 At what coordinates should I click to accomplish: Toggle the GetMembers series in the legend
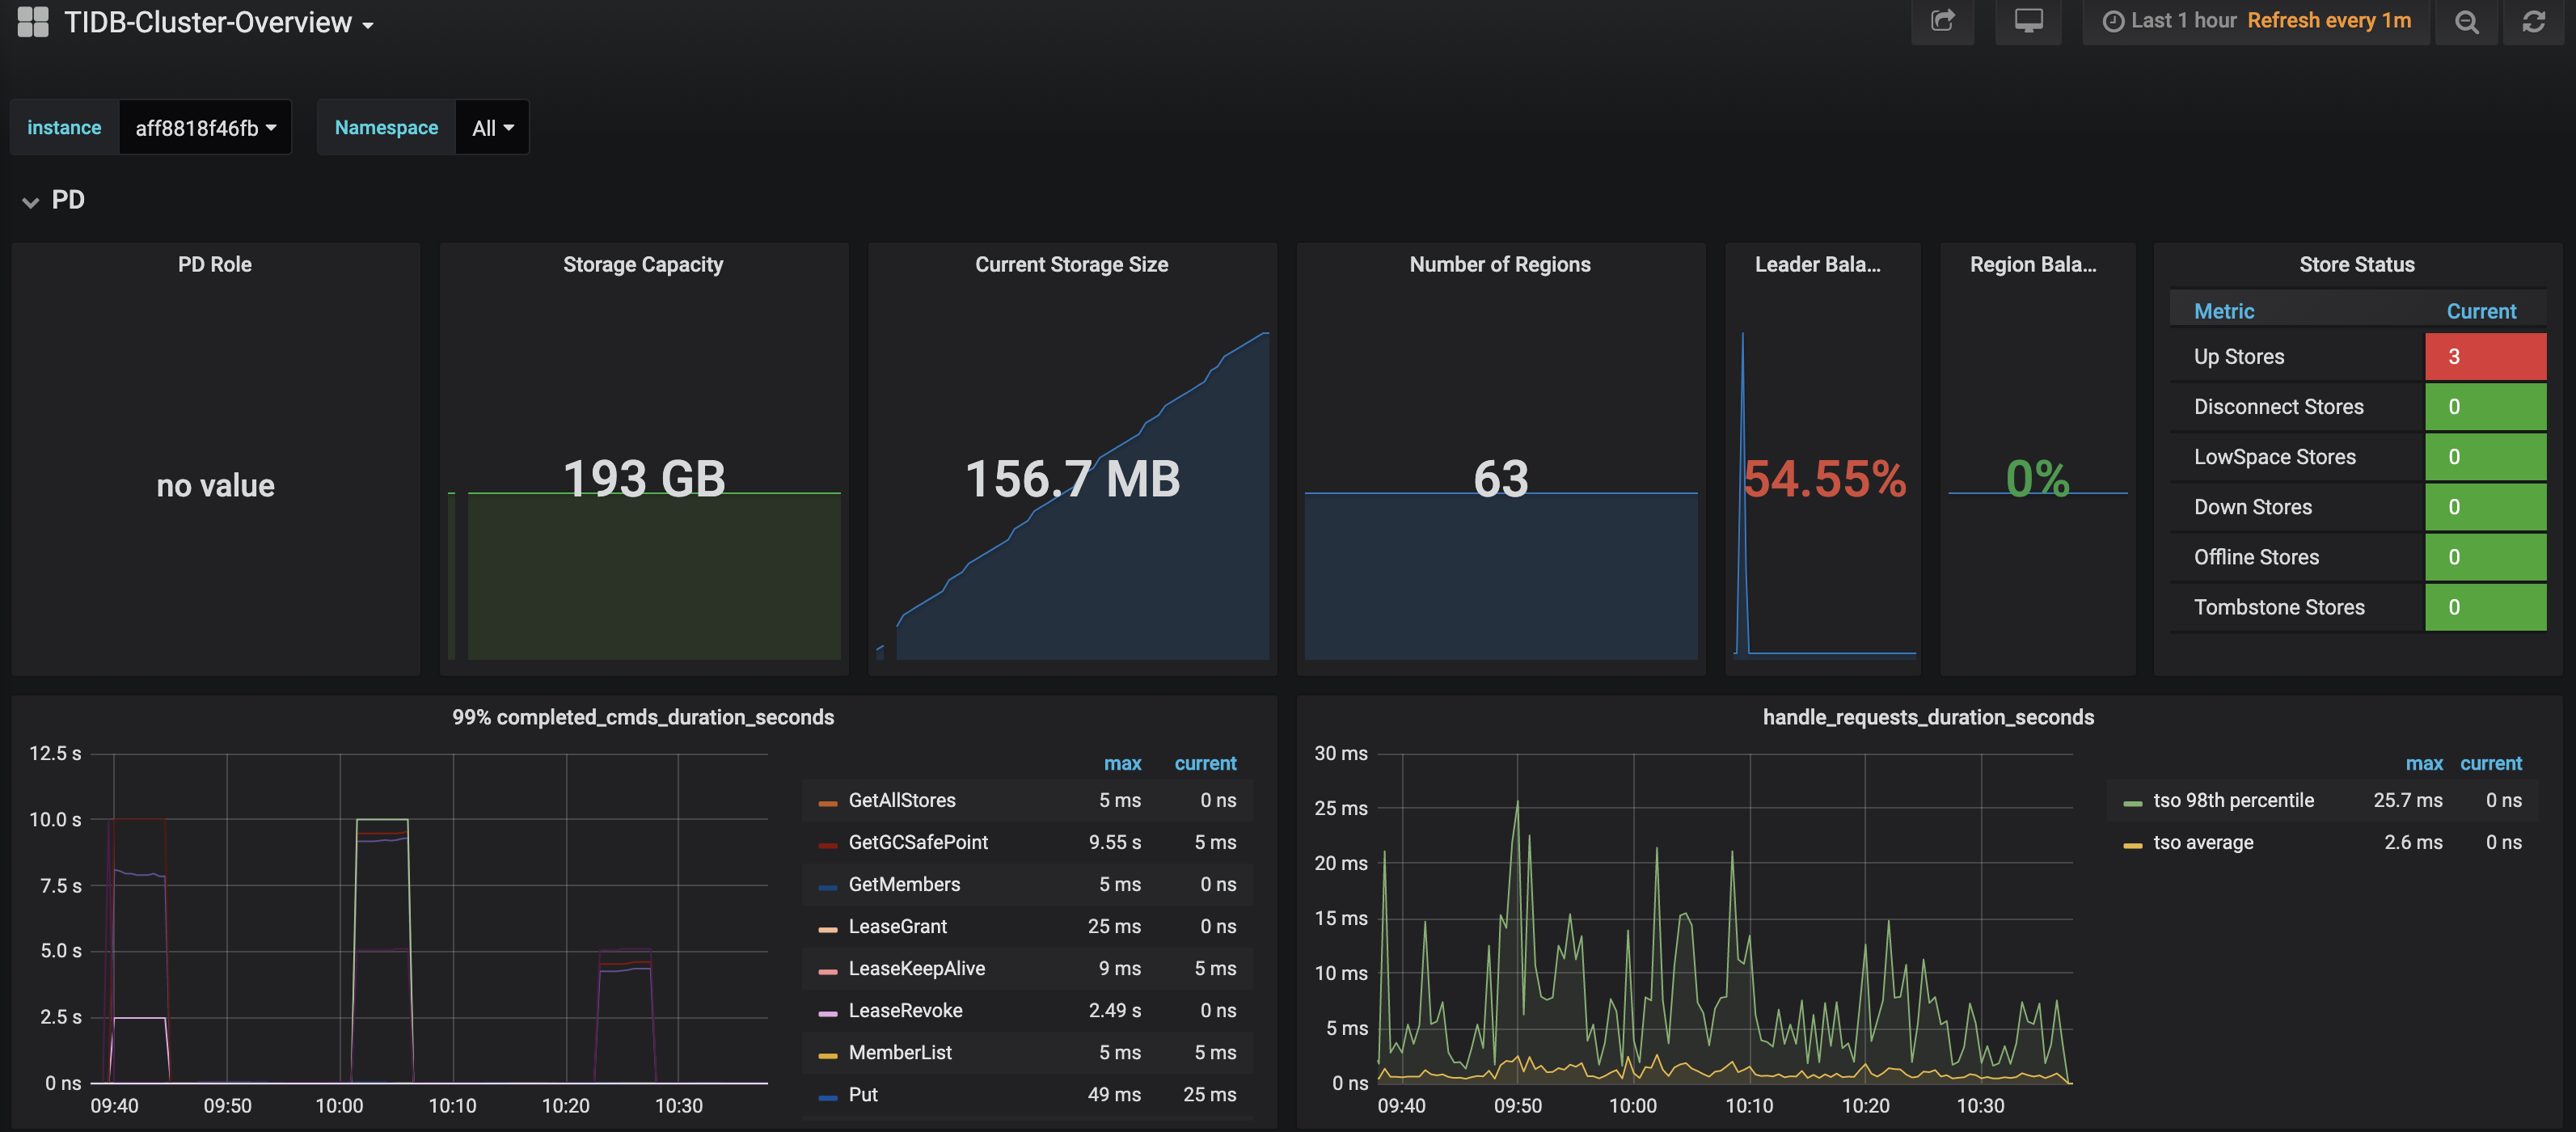coord(903,884)
